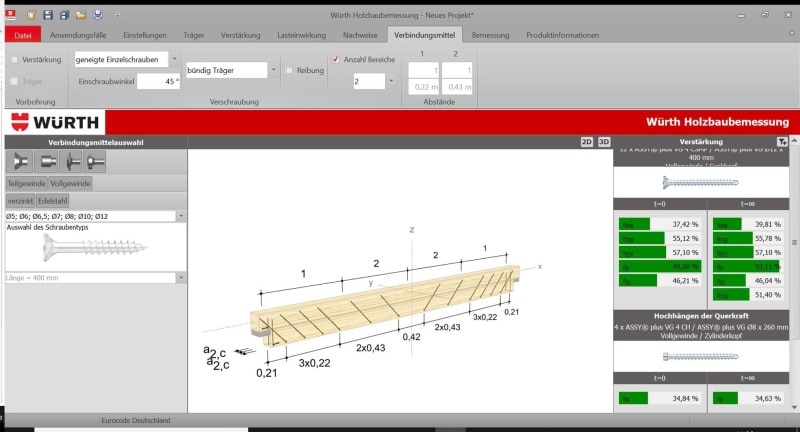Collapse the ribbon with the top-right chevron
800x432 pixels.
click(x=791, y=34)
